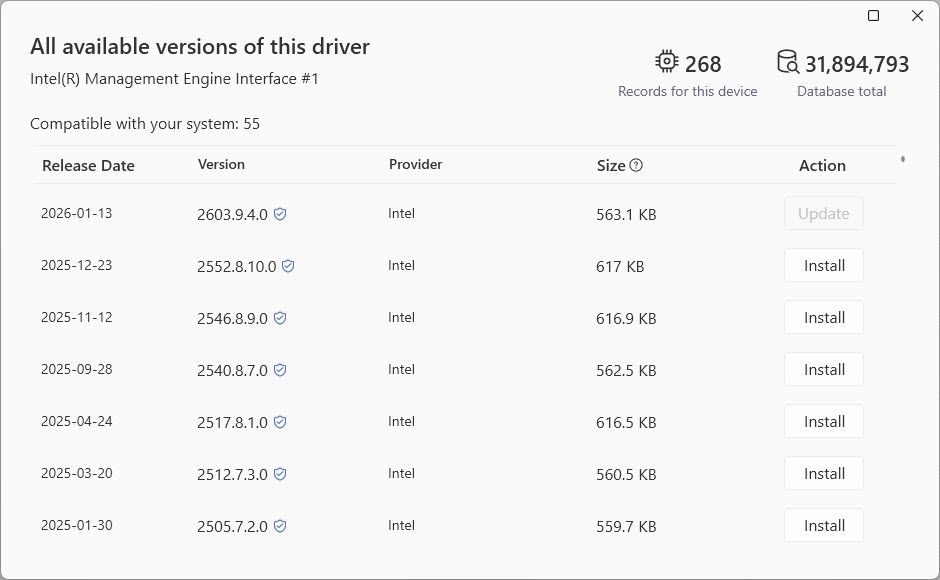Click the verified shield icon beside version 2517.8.1.0
The image size is (940, 580).
(280, 422)
